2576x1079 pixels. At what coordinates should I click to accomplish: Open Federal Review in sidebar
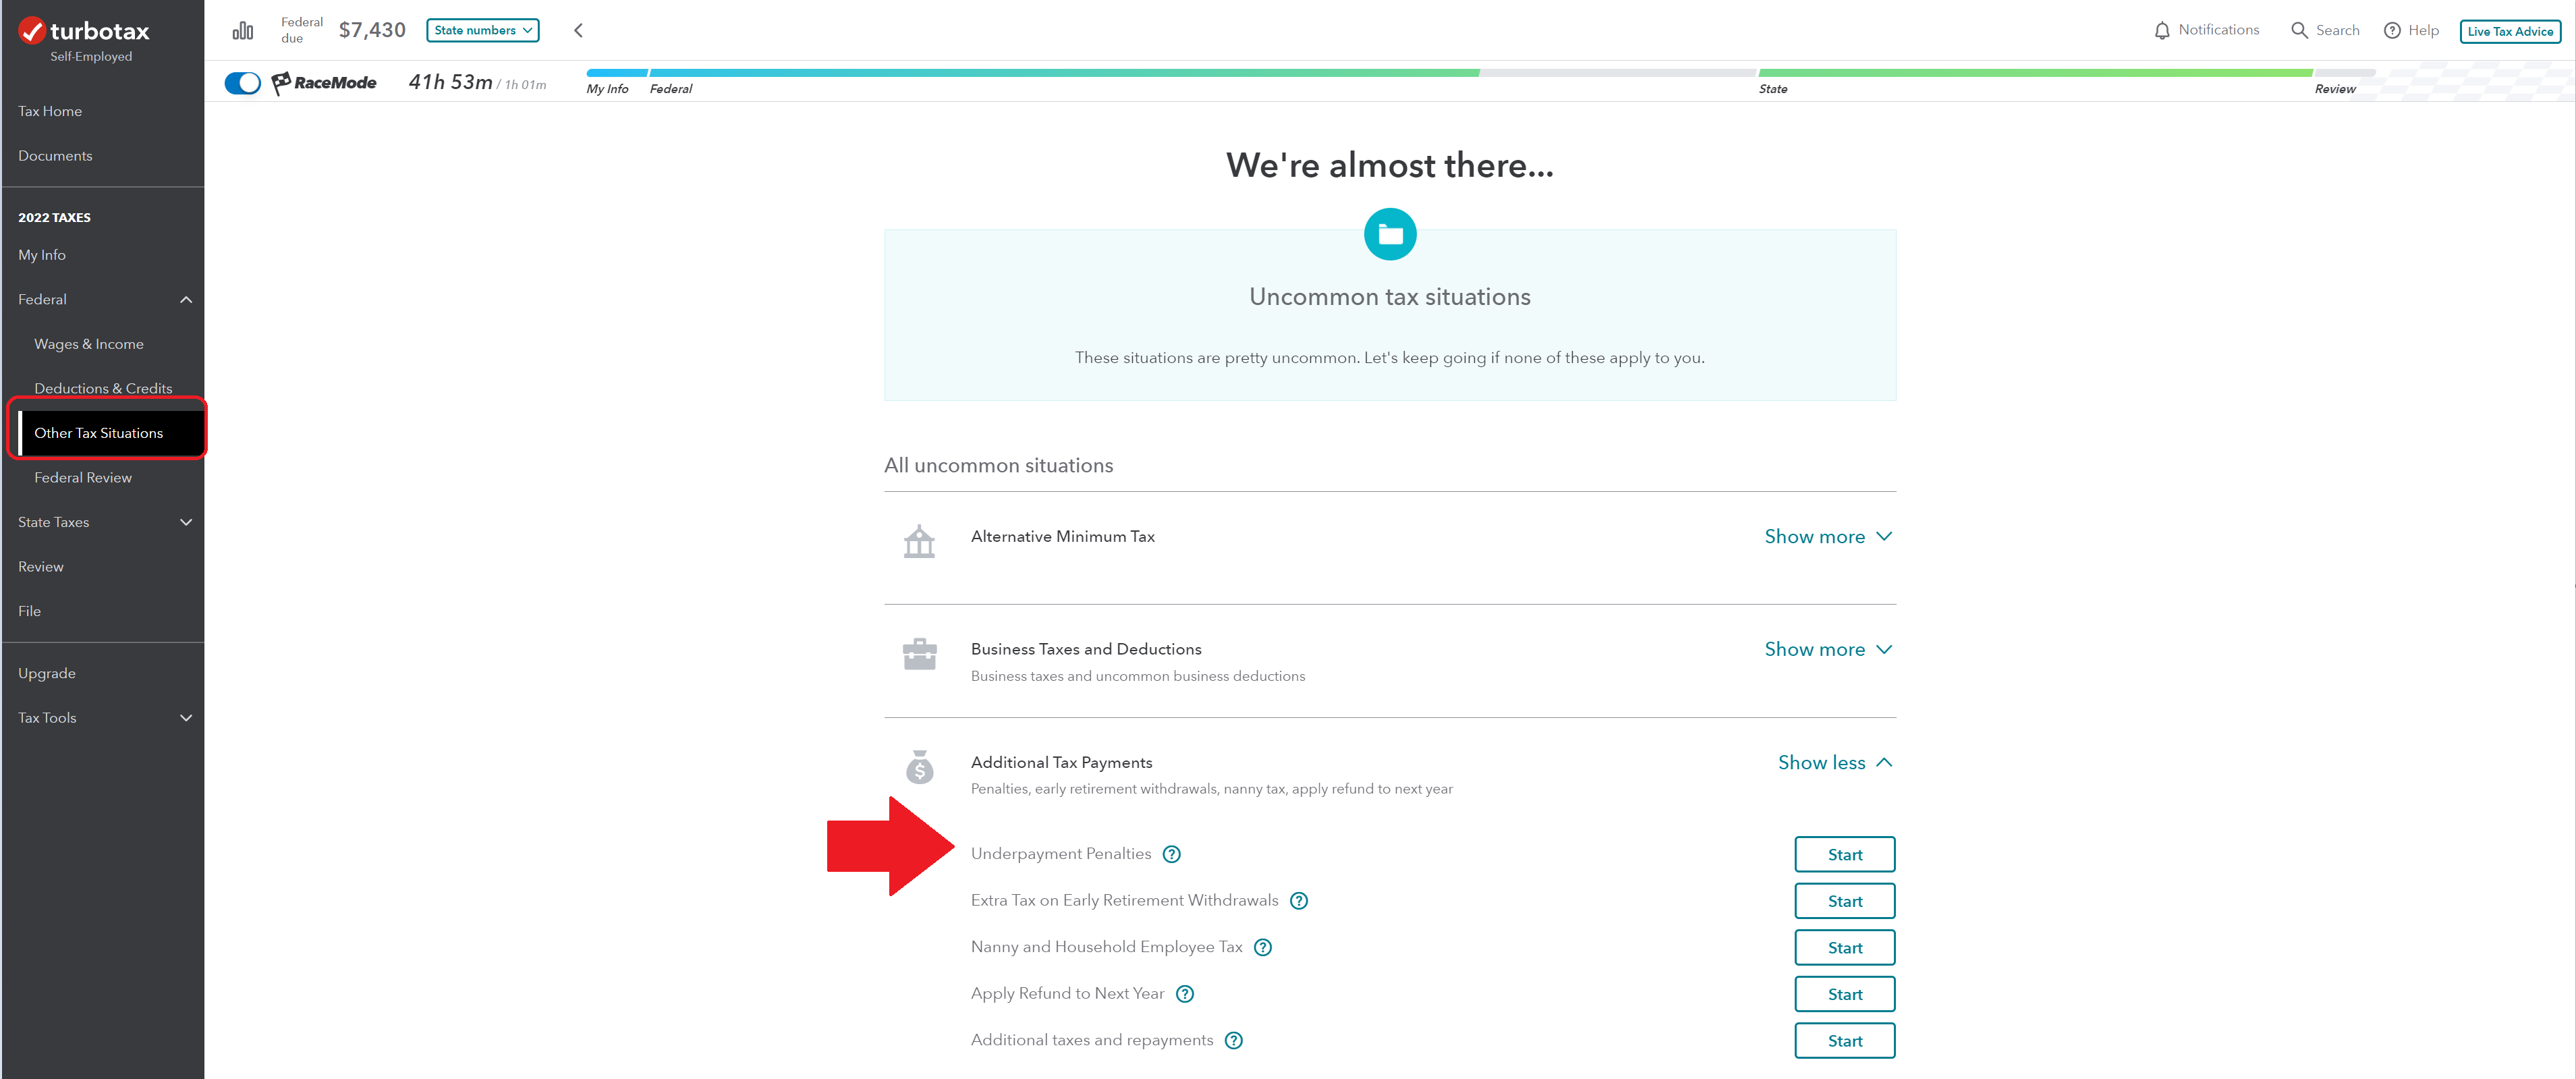coord(83,478)
